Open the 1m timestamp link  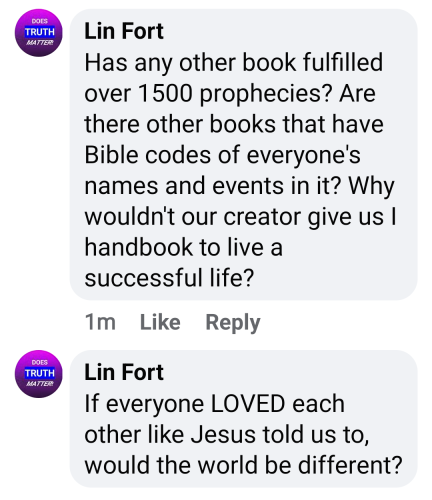(x=100, y=322)
